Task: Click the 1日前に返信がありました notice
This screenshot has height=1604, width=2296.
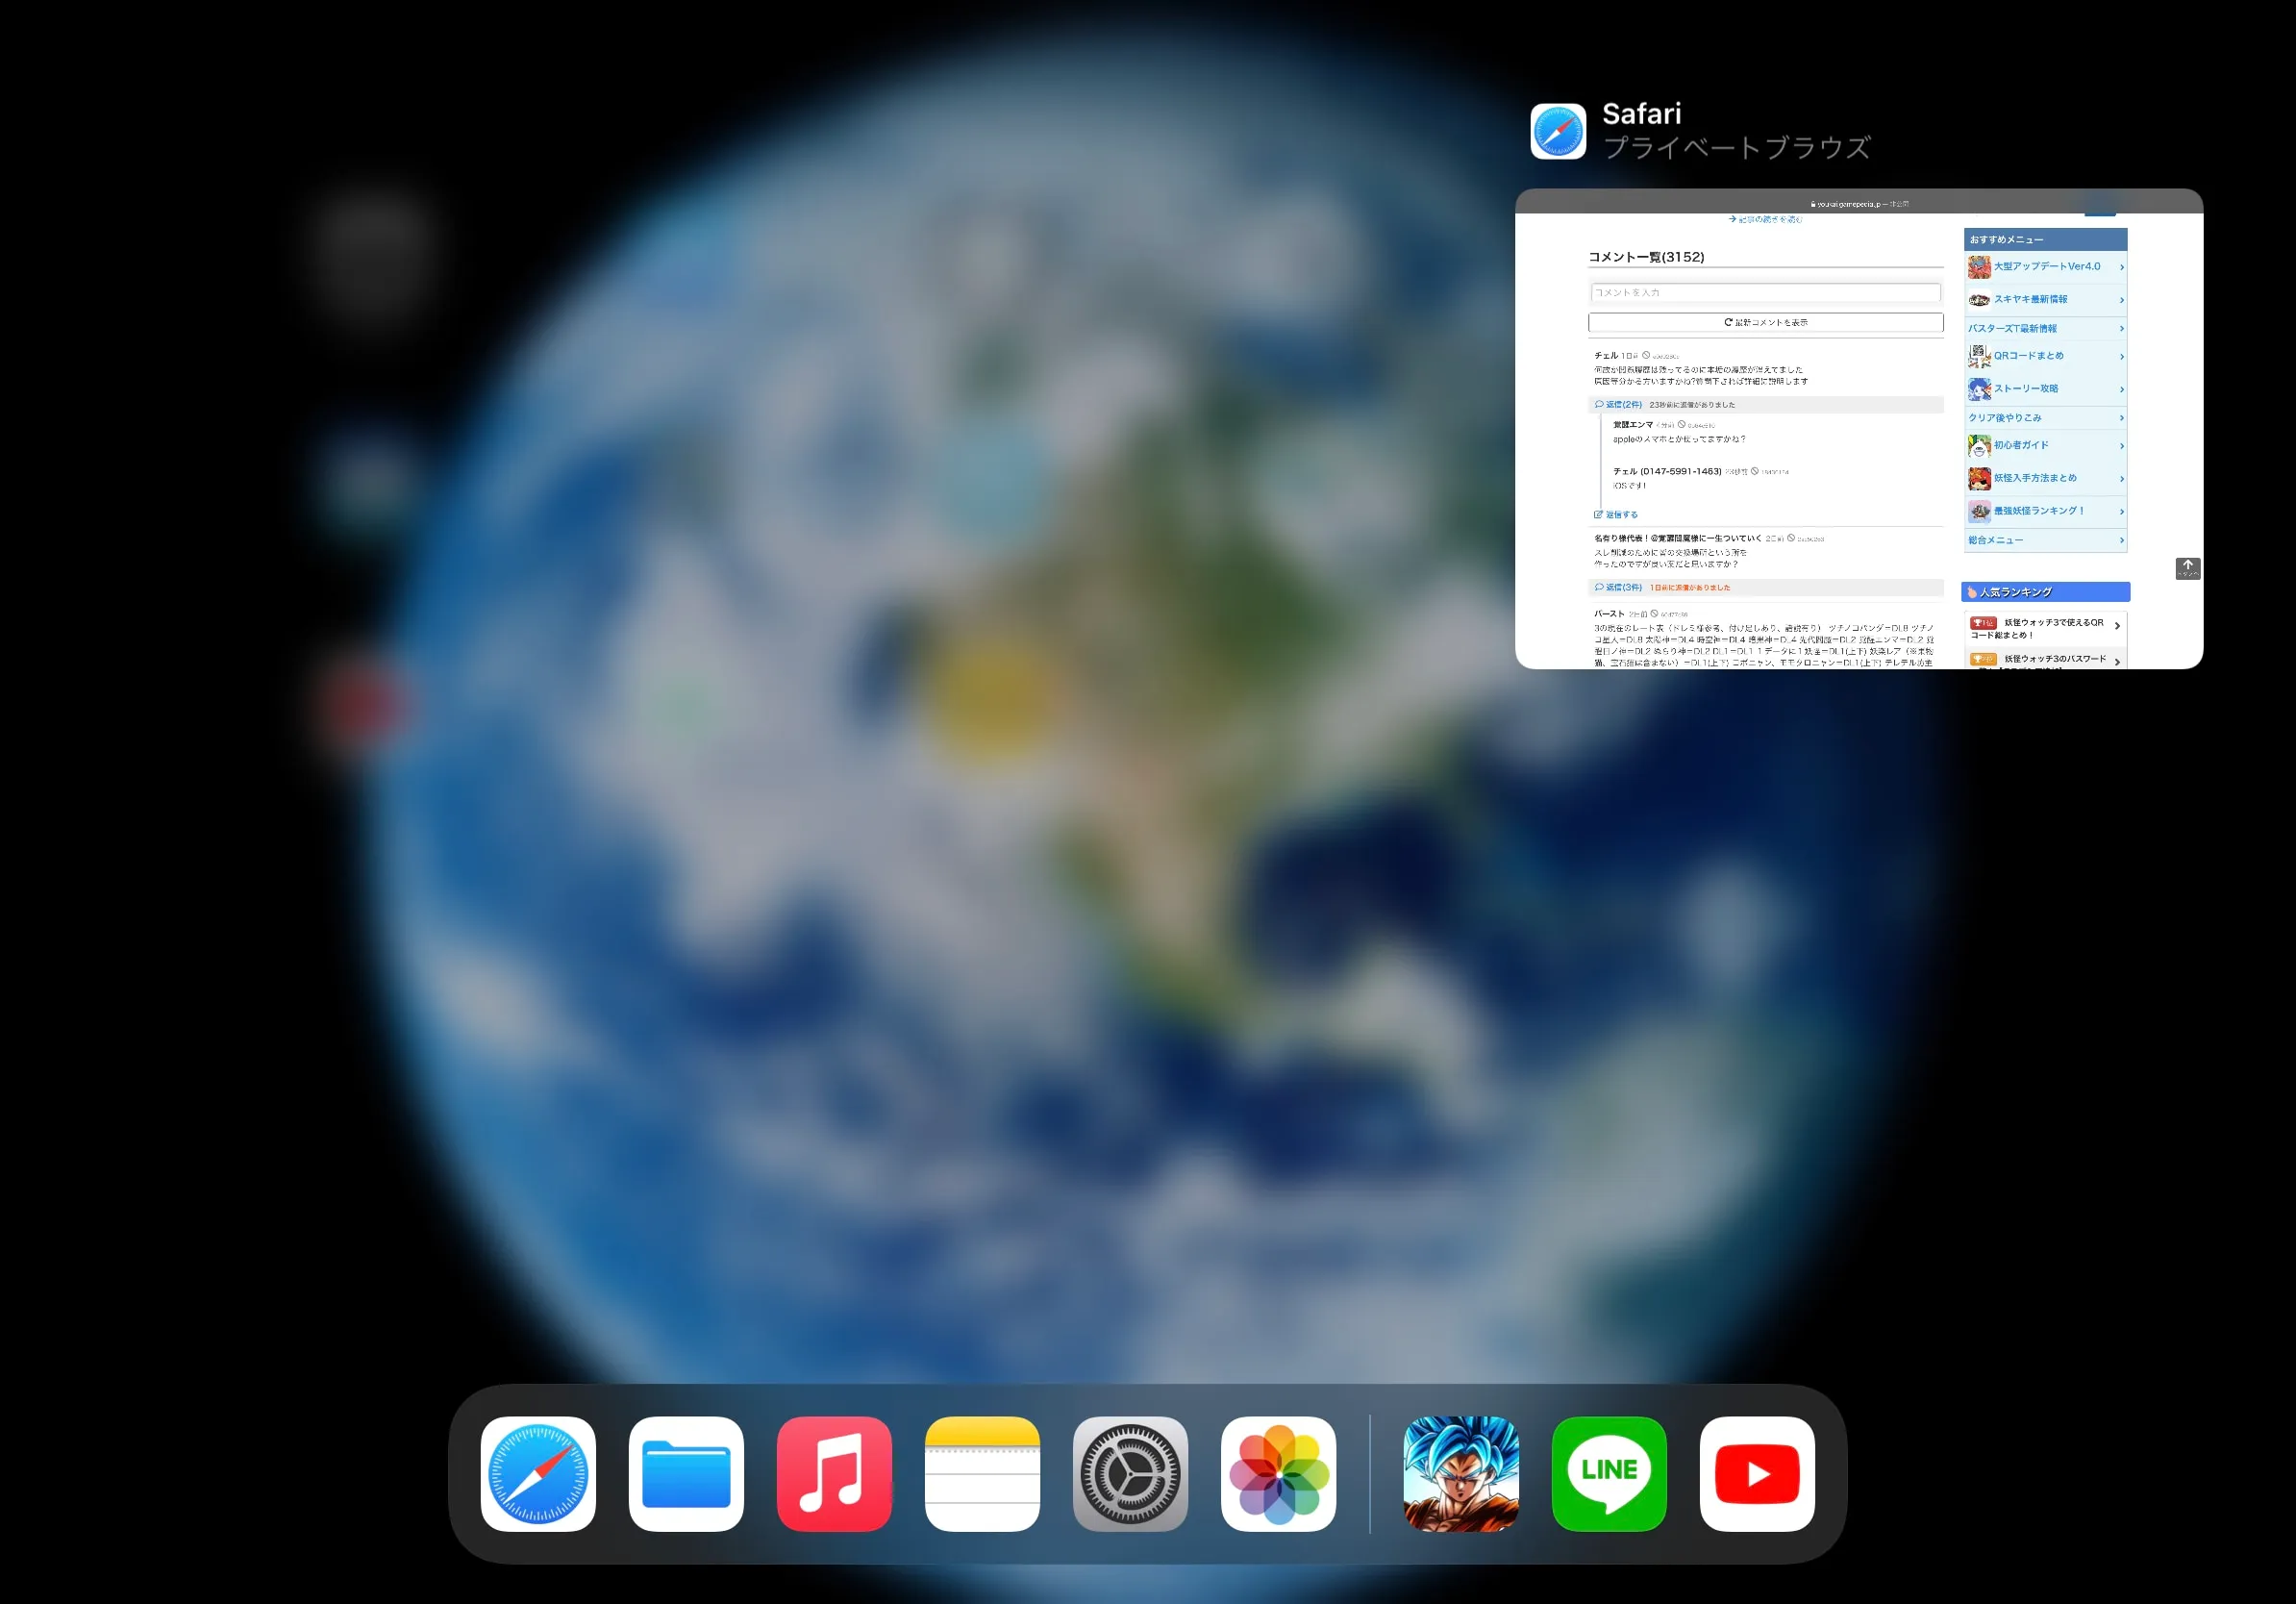Action: (x=1690, y=588)
